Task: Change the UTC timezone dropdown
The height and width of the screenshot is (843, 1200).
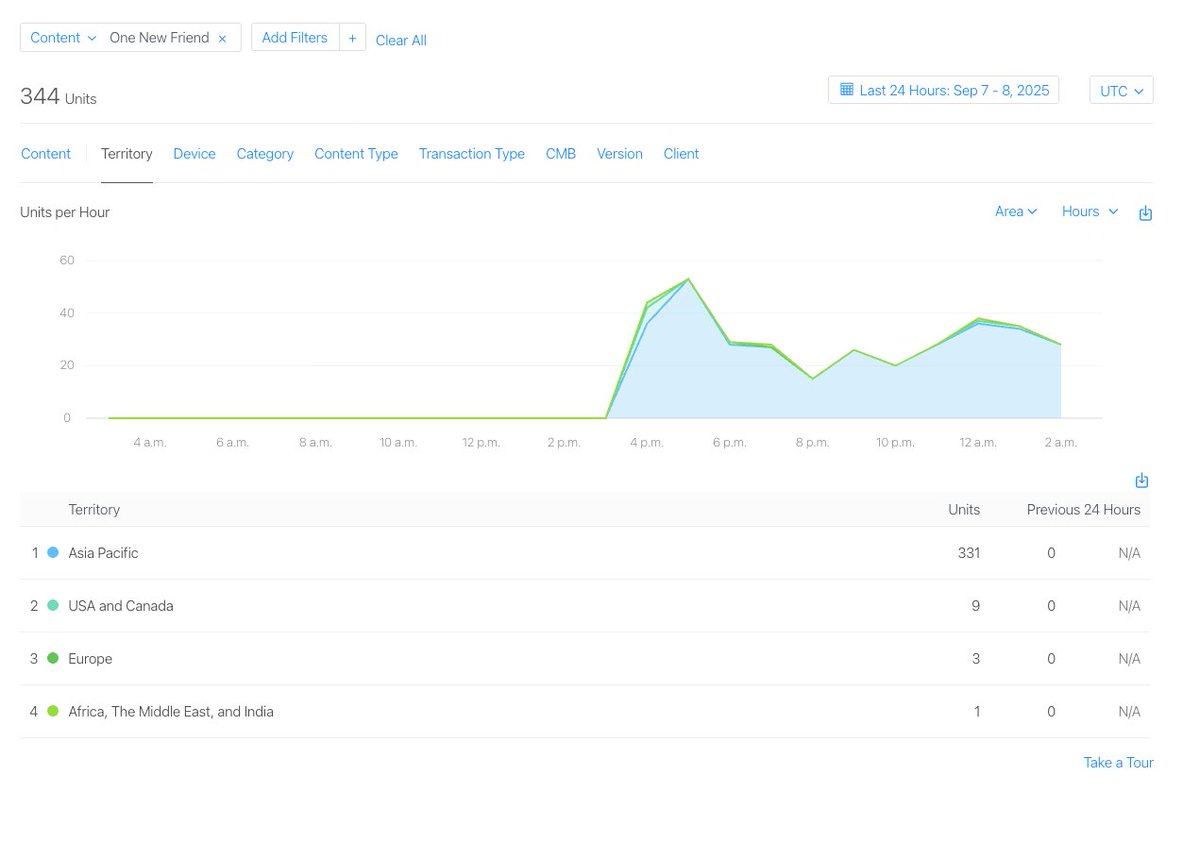Action: click(1121, 90)
